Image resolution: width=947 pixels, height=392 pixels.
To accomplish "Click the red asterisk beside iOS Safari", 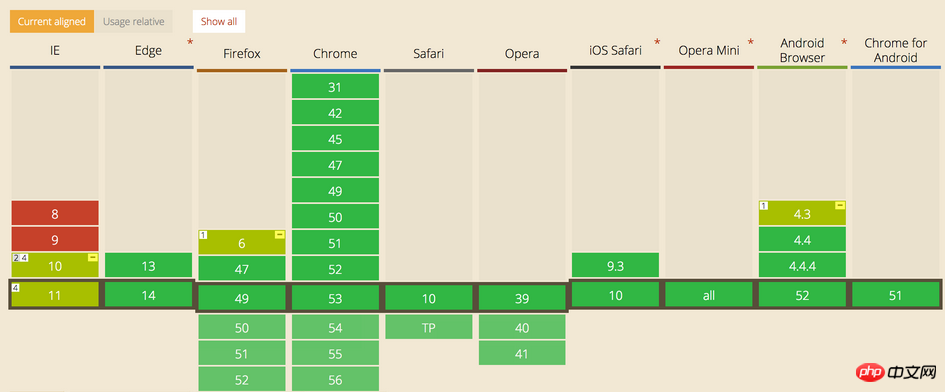I will [x=657, y=42].
